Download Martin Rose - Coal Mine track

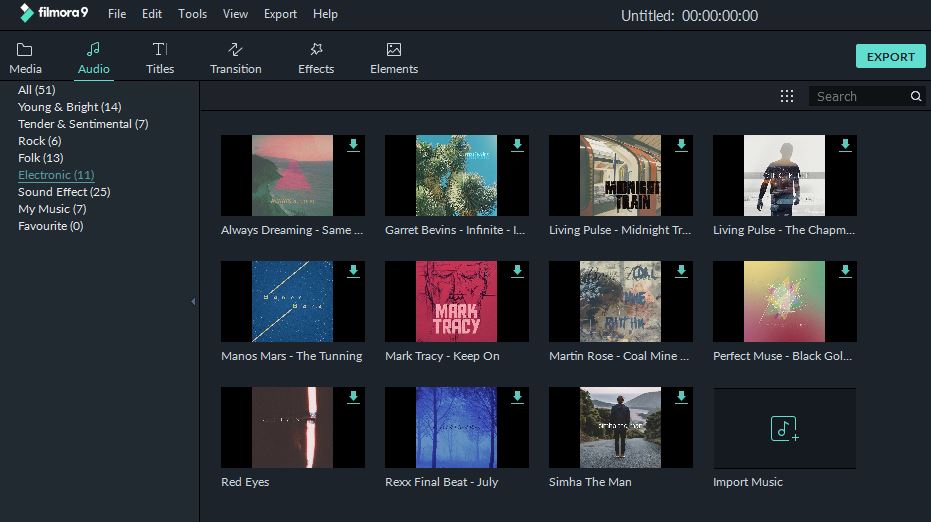coord(681,271)
